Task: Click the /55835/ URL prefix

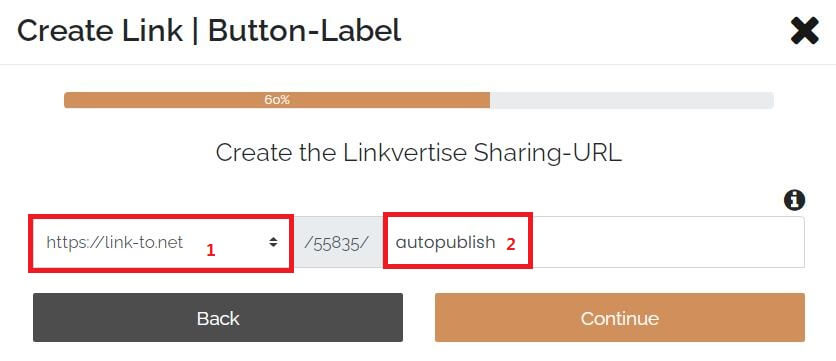Action: pos(336,242)
